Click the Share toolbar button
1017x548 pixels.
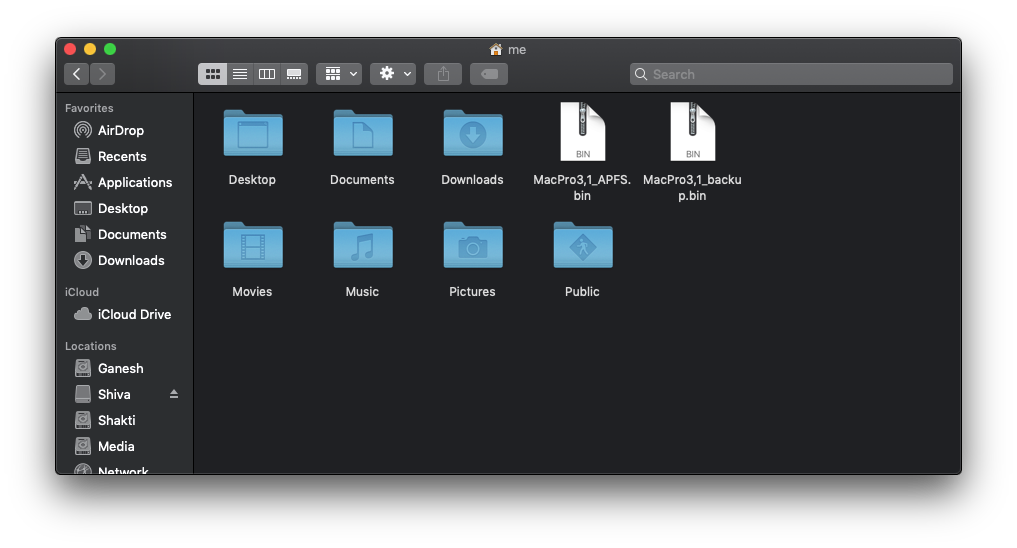pyautogui.click(x=443, y=74)
